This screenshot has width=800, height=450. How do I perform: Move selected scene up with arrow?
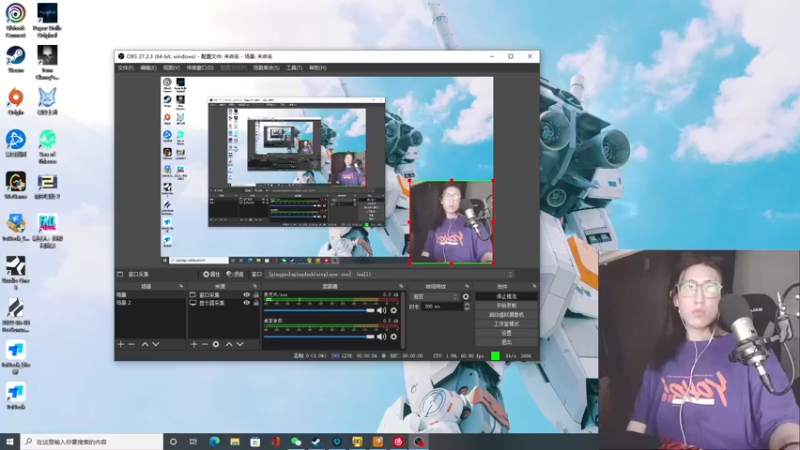[x=144, y=344]
